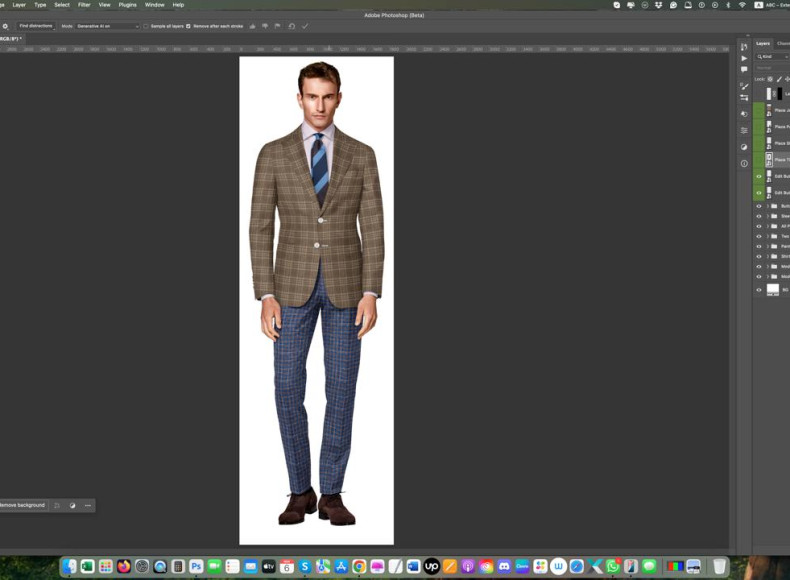Image resolution: width=790 pixels, height=580 pixels.
Task: Open the Info panel icon in side dock
Action: click(744, 163)
